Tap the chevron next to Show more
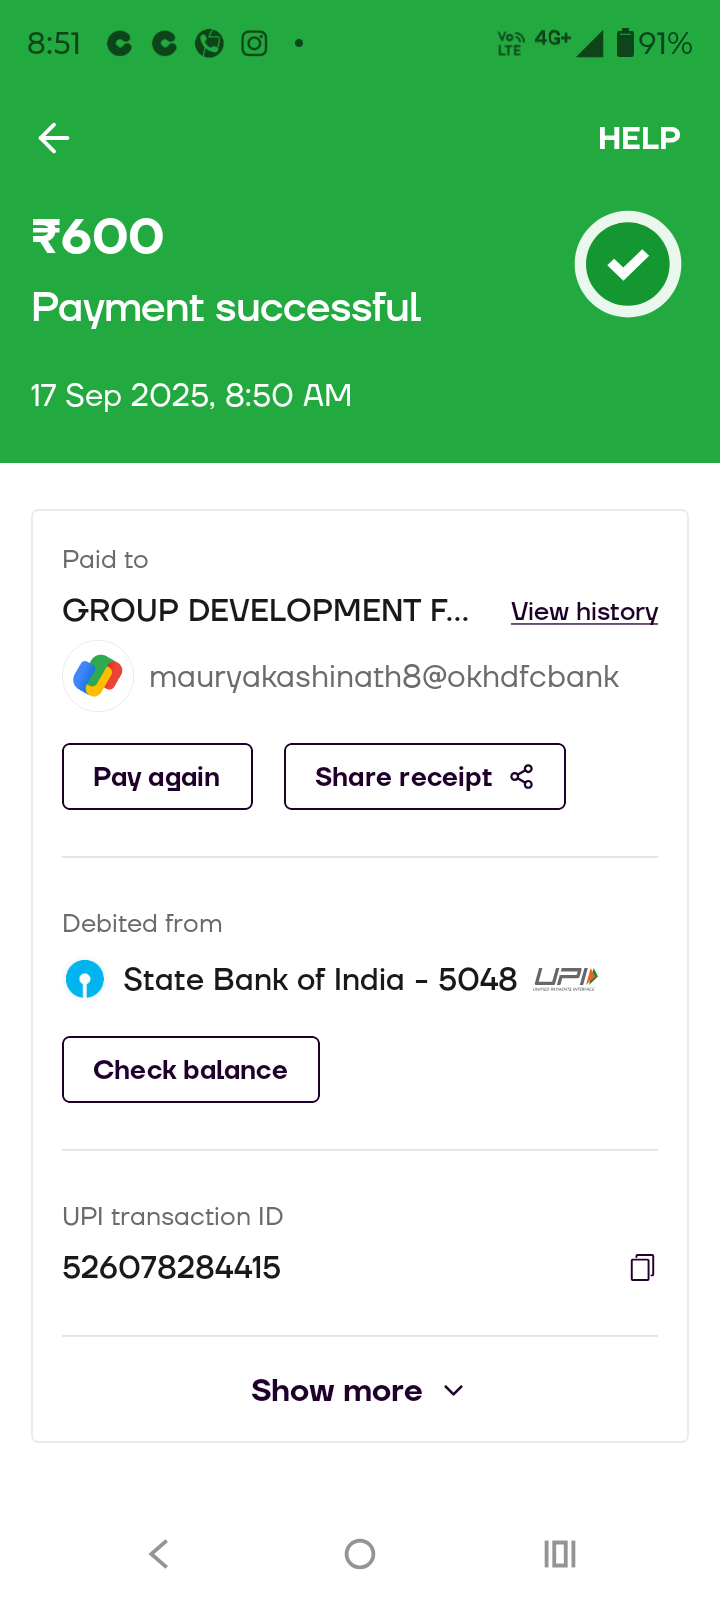720x1600 pixels. [453, 1390]
